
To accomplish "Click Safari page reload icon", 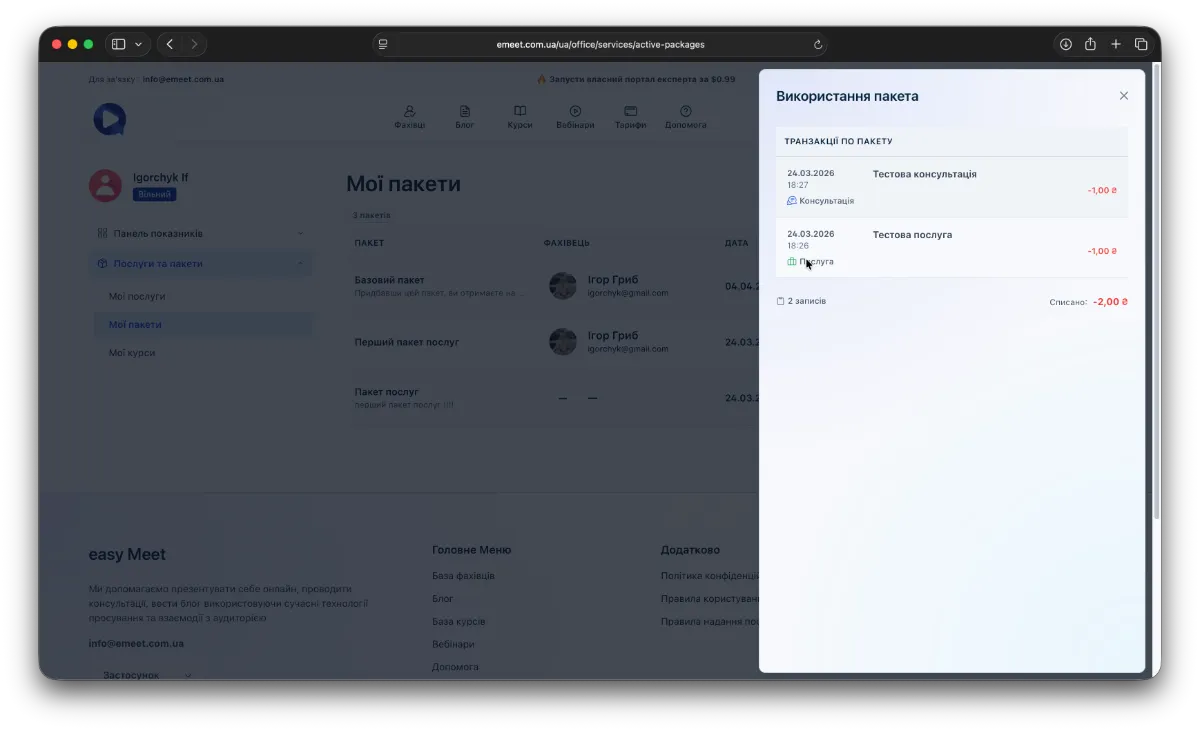I will [x=818, y=44].
